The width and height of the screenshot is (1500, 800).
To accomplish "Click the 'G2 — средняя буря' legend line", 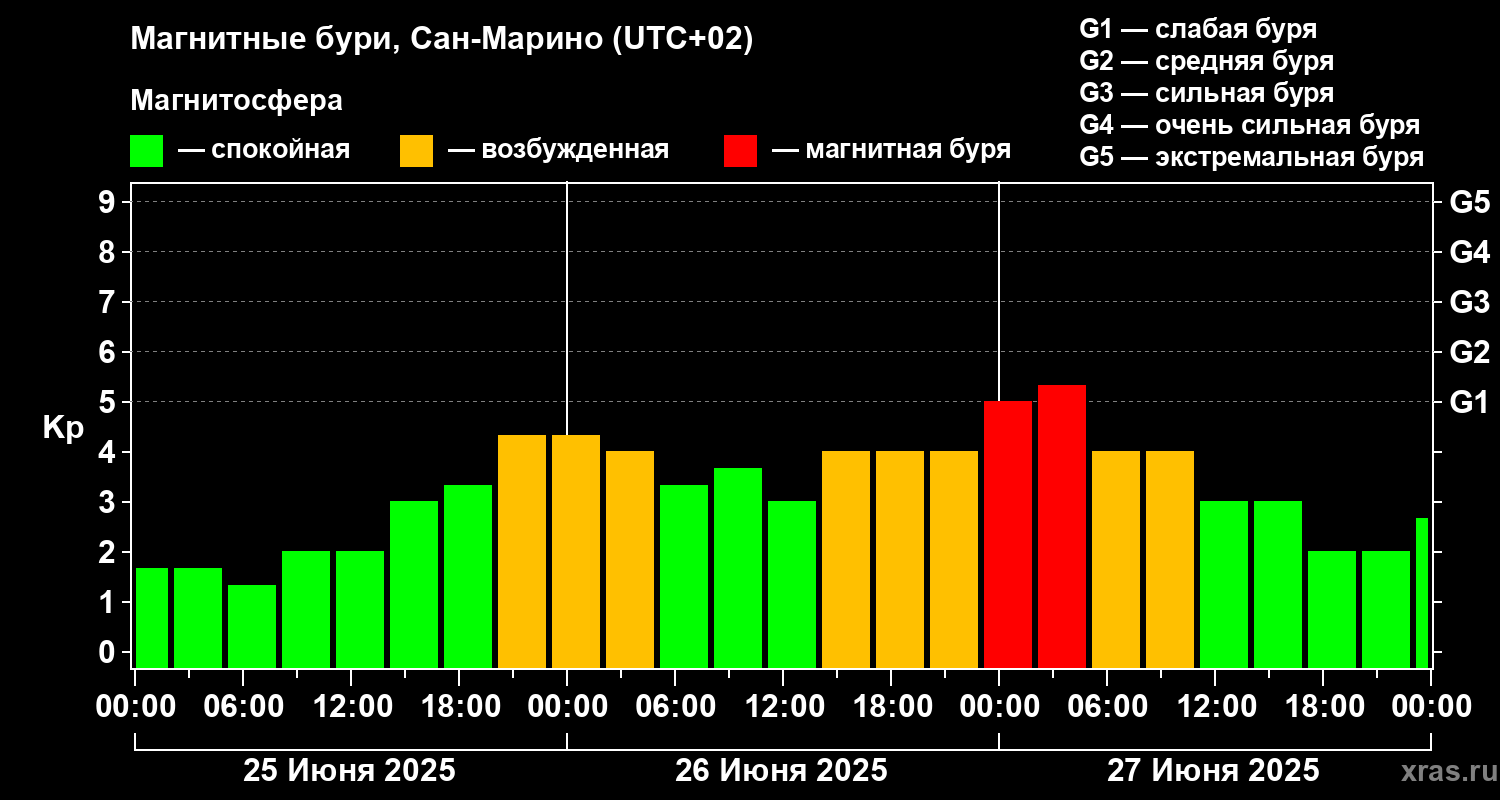I will [1206, 61].
